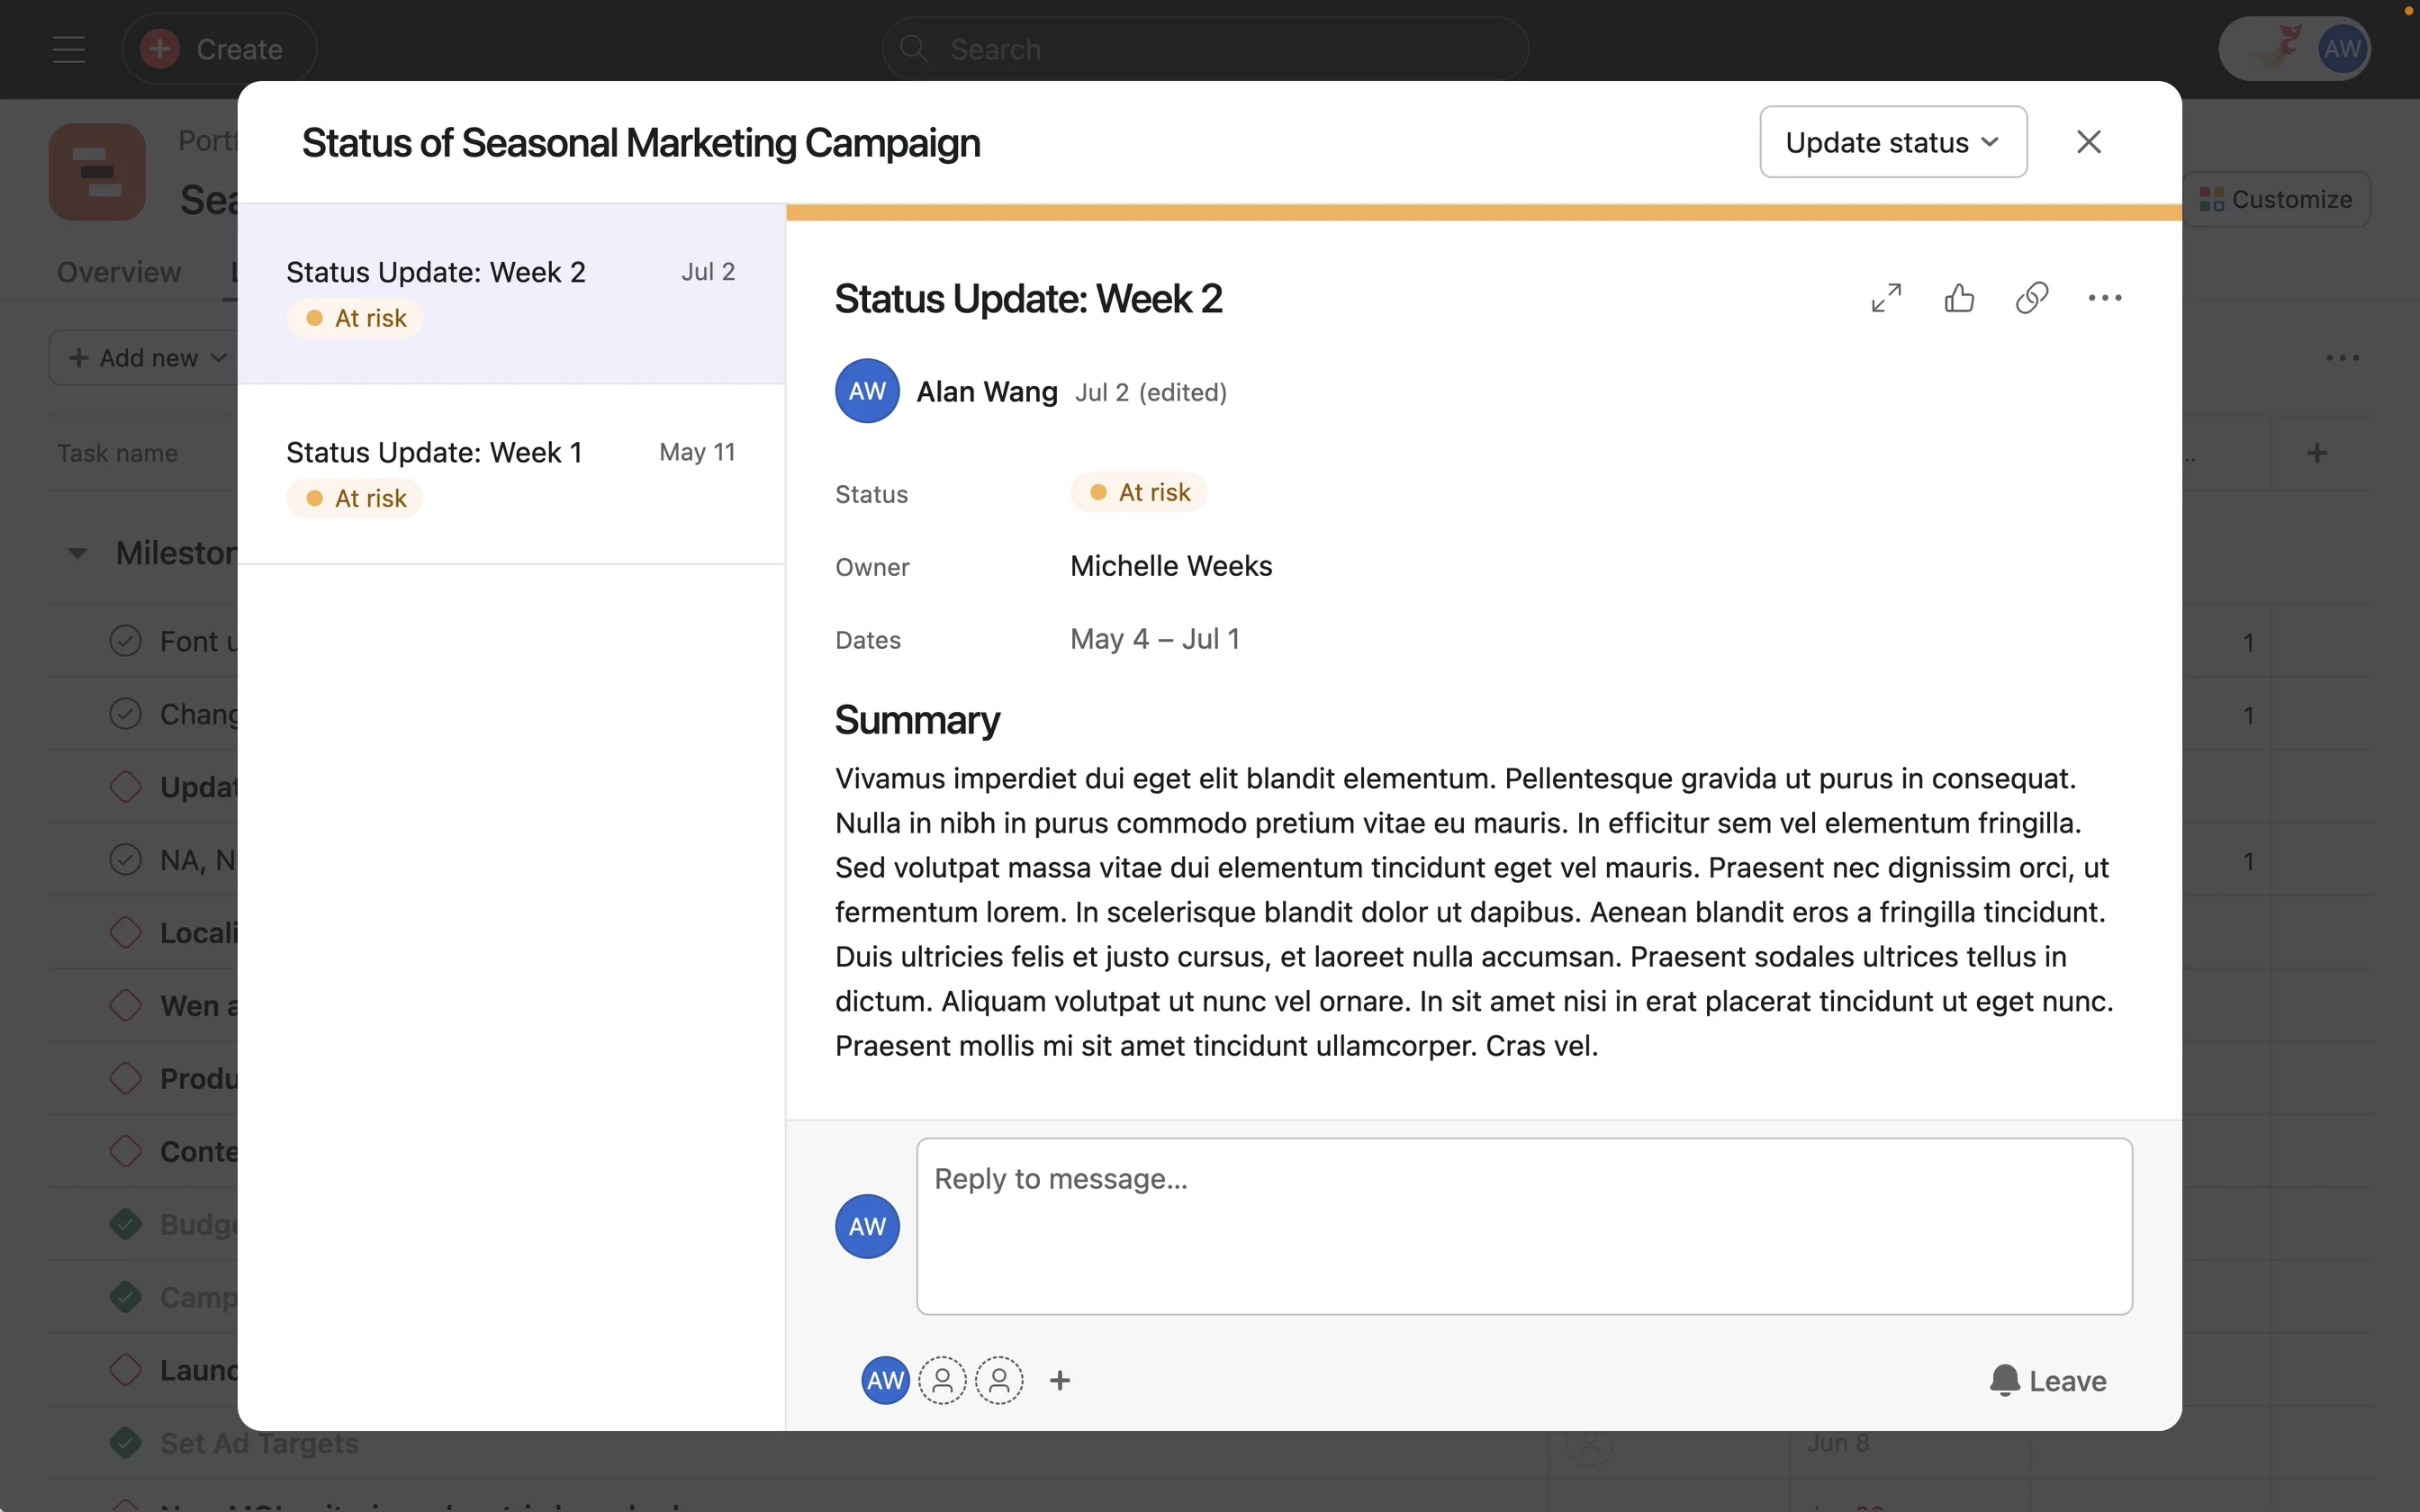Enlarge the status update to full screen
The height and width of the screenshot is (1512, 2420).
pyautogui.click(x=1884, y=297)
